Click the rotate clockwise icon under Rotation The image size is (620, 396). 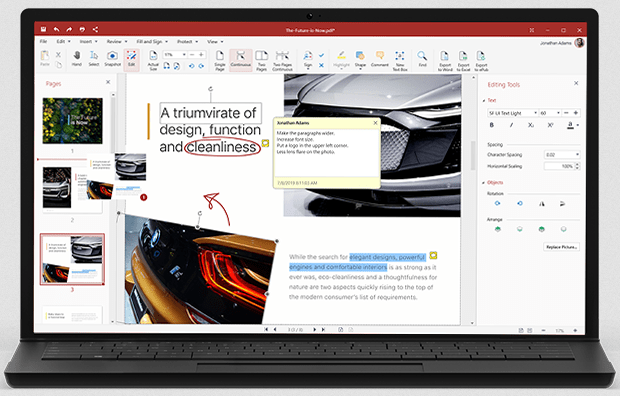[x=497, y=203]
